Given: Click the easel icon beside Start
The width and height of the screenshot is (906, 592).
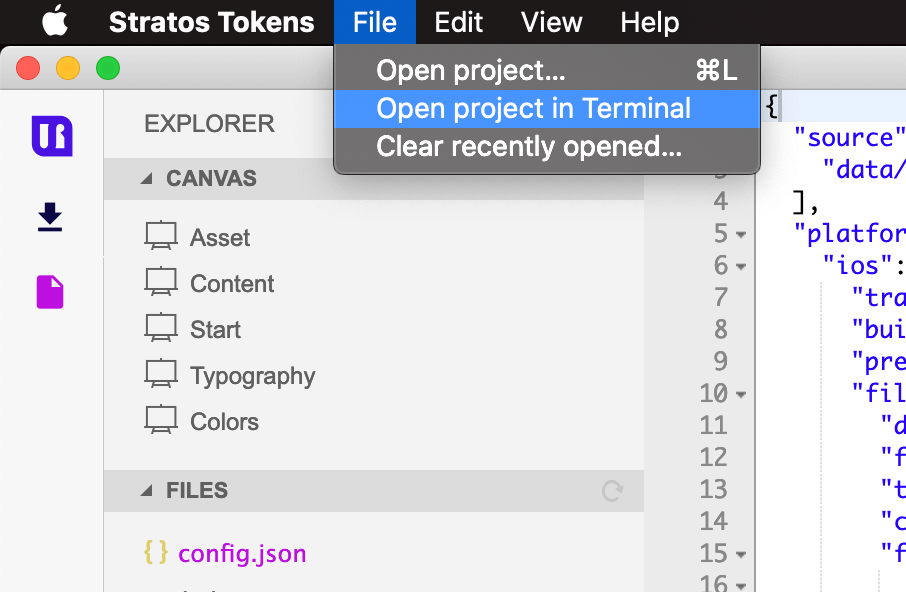Looking at the screenshot, I should [161, 327].
